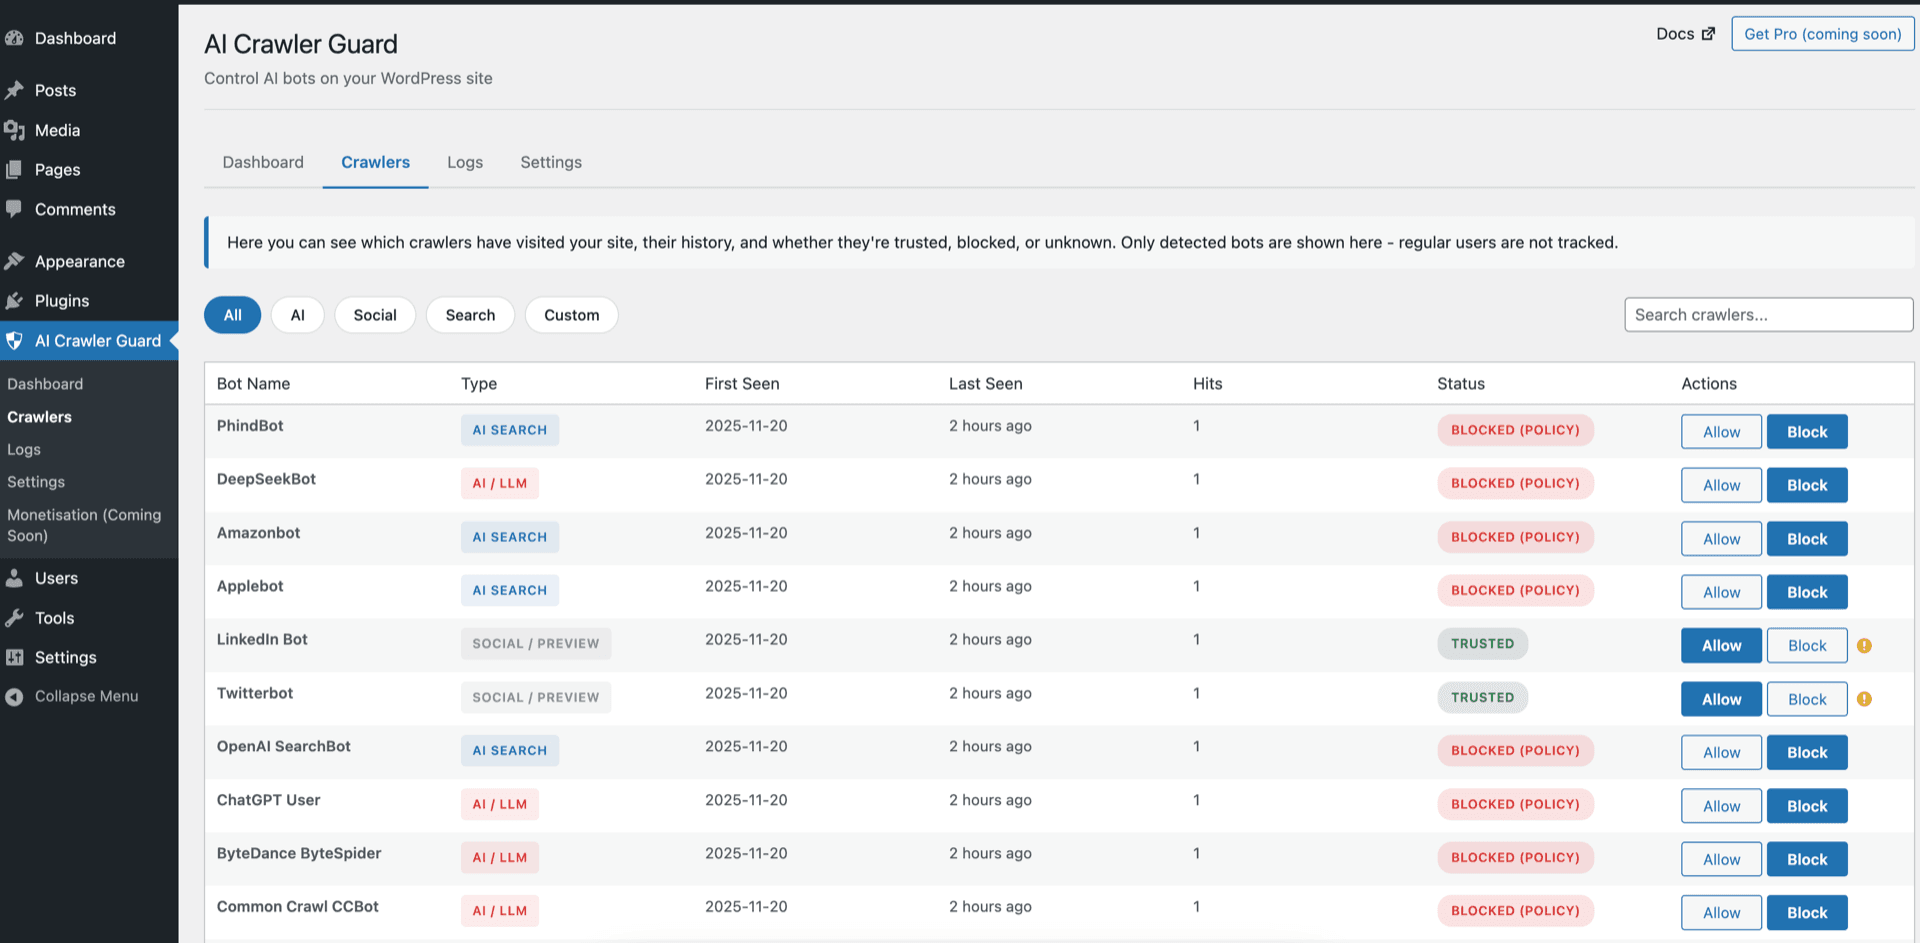Screen dimensions: 1920x943
Task: Click the Posts pin icon
Action: pos(14,89)
